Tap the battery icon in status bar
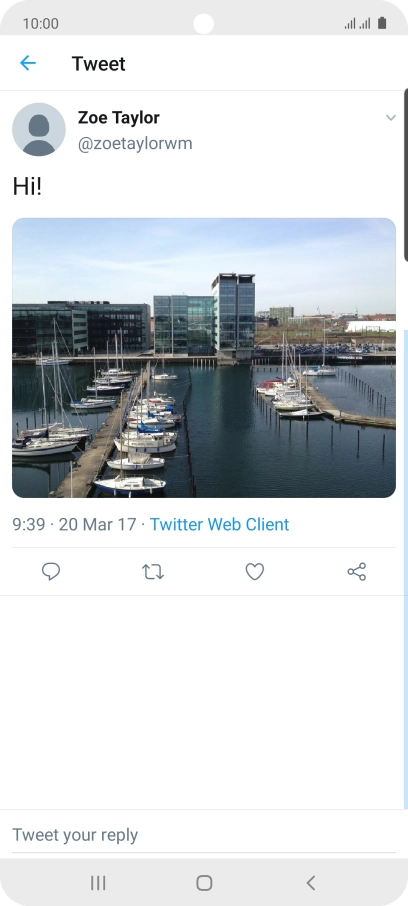This screenshot has height=906, width=408. click(x=382, y=23)
